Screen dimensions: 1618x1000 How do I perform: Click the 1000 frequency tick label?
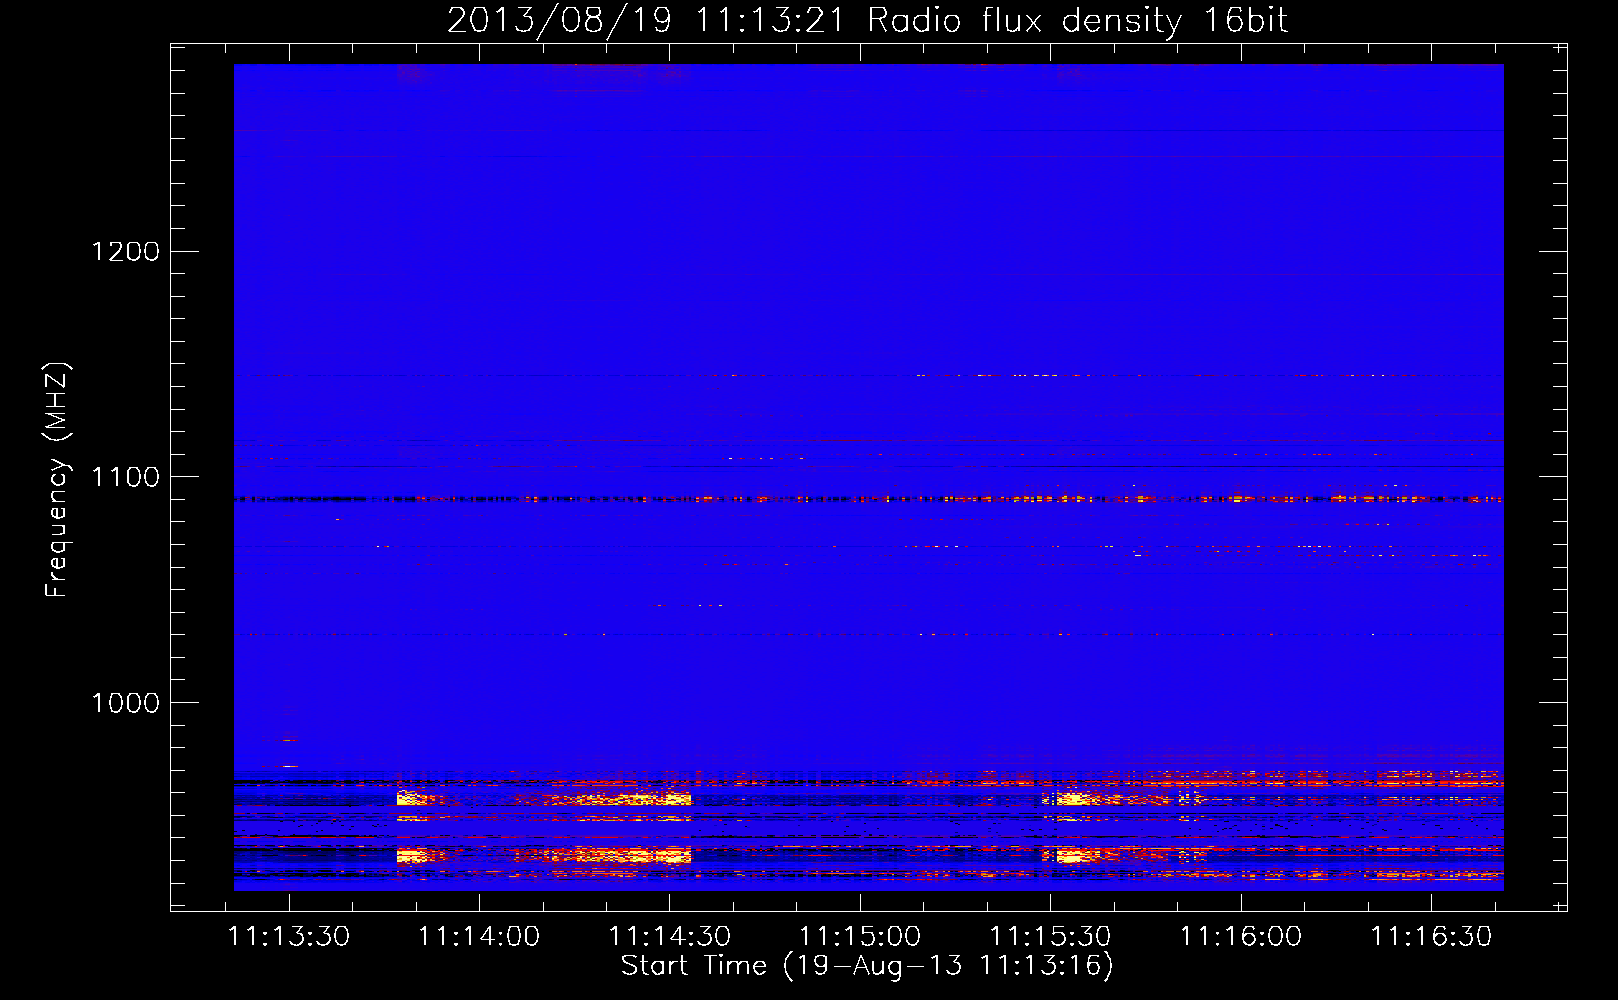tap(125, 703)
